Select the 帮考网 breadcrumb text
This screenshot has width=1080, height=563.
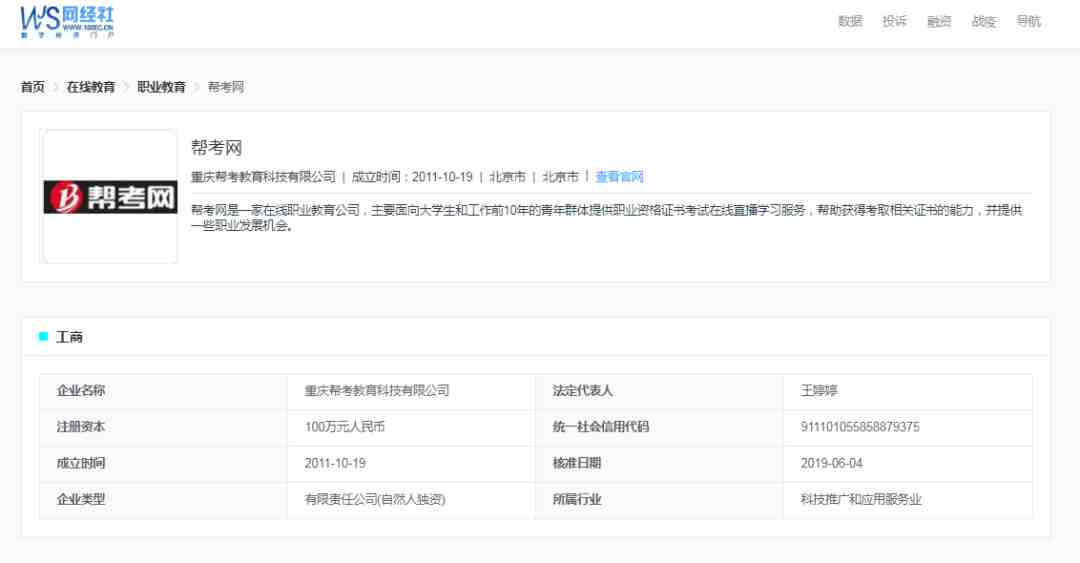tap(225, 87)
